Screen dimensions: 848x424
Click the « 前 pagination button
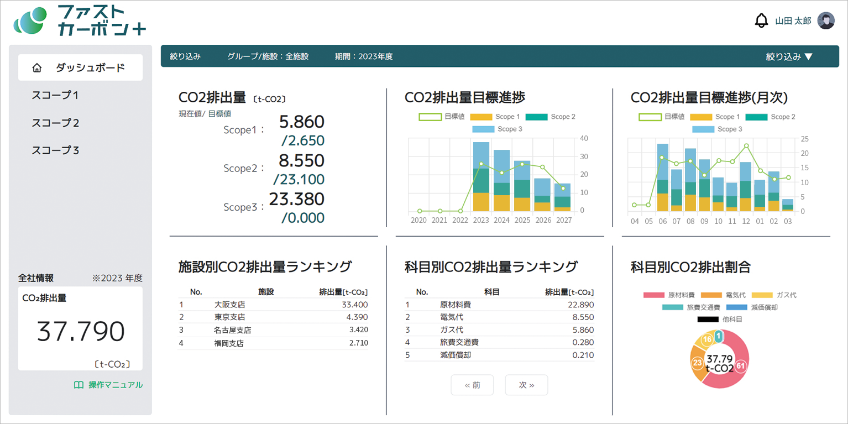point(472,384)
